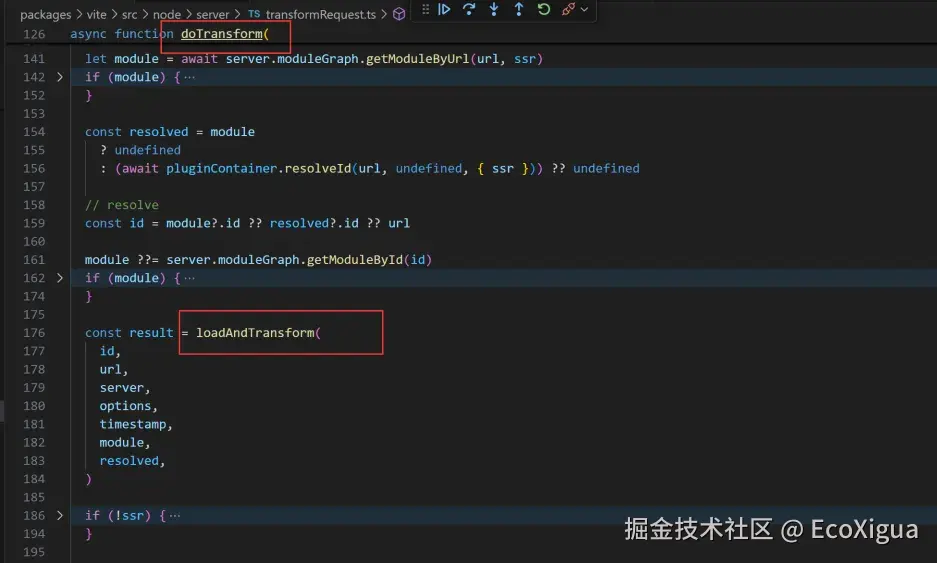
Task: Click the 'module,' argument on line 182
Action: tap(125, 442)
